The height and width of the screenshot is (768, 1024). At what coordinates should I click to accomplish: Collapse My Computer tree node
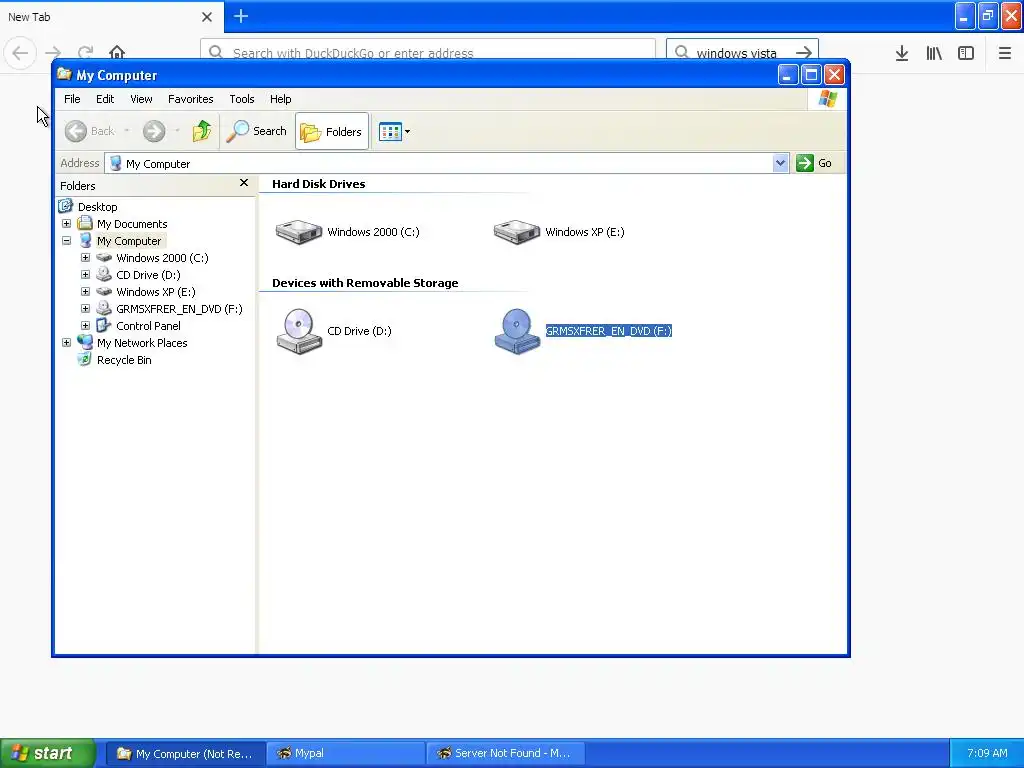pos(67,240)
